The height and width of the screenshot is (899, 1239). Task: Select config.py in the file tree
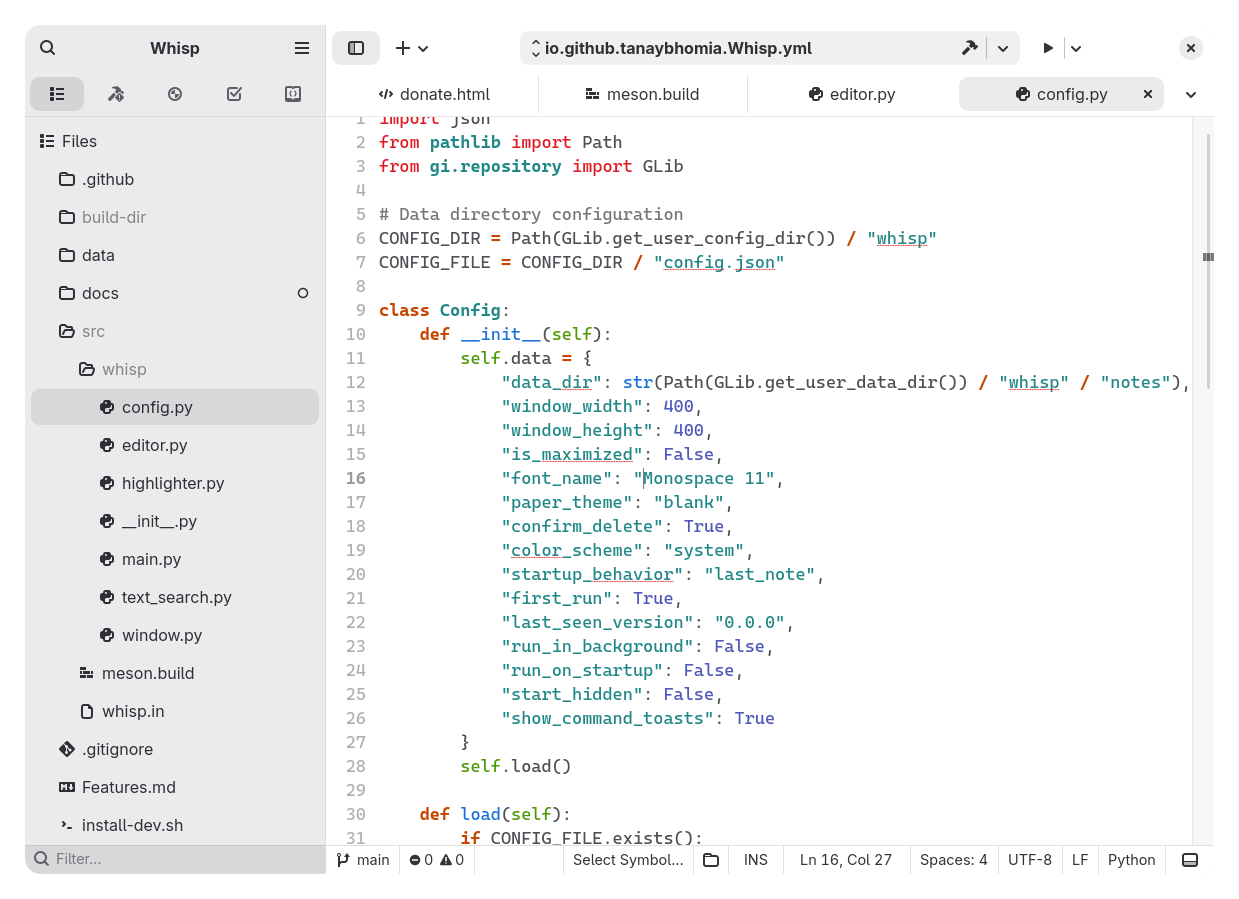175,407
